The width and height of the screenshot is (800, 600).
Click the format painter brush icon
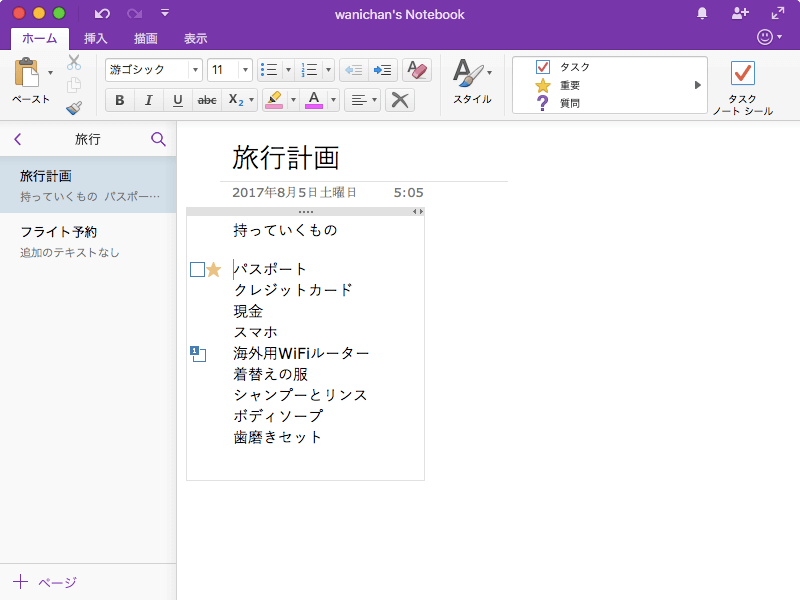click(x=73, y=108)
